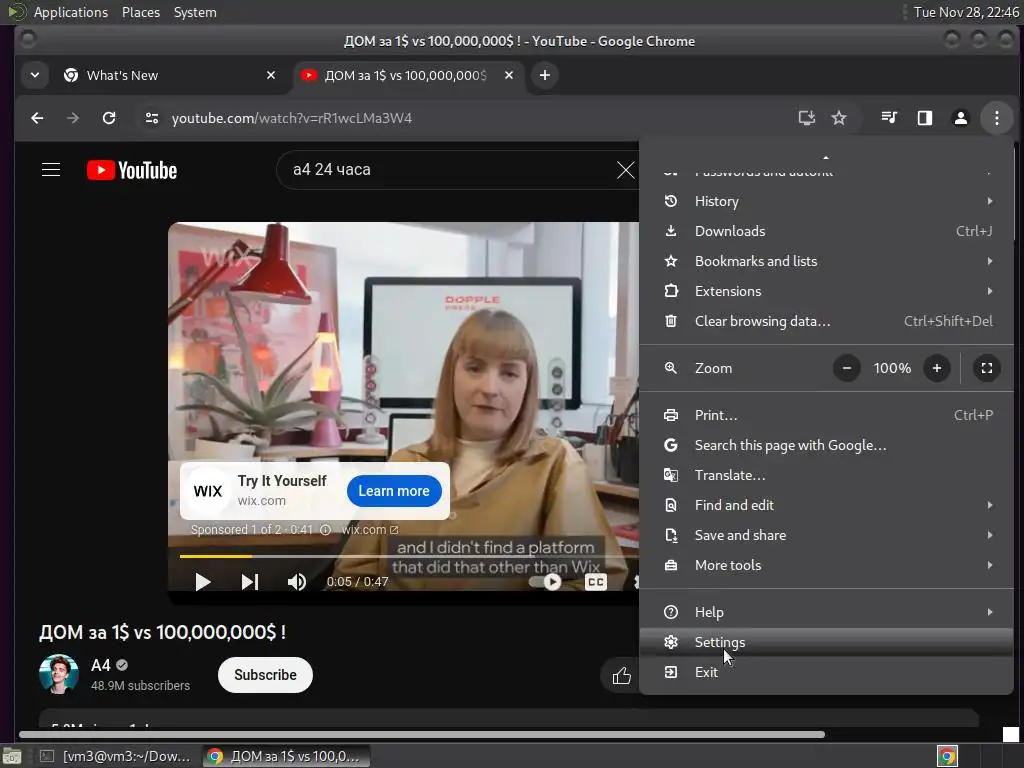Clear the YouTube search text
The width and height of the screenshot is (1024, 768).
coord(625,170)
